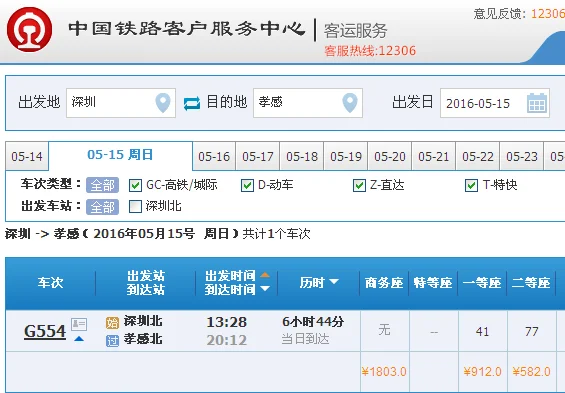Swap departure and destination cities

coord(192,103)
